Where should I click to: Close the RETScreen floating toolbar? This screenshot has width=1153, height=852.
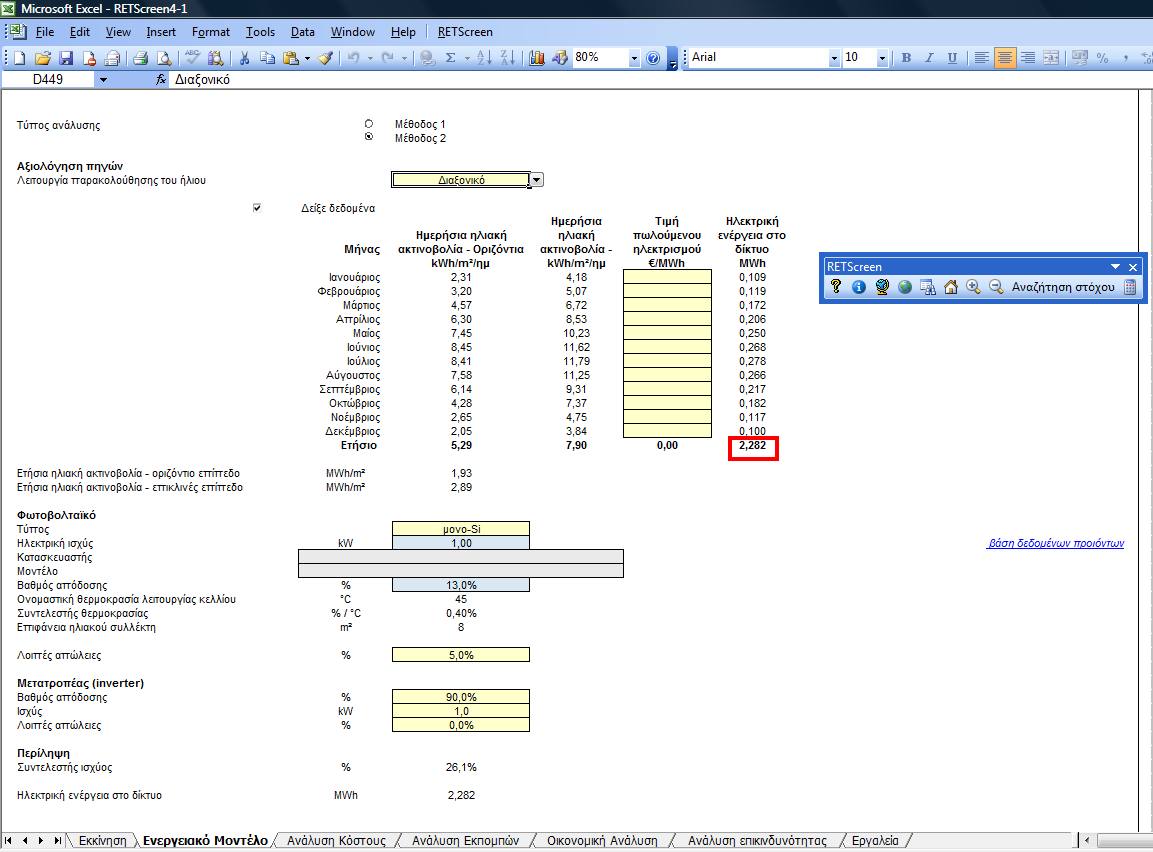[1133, 267]
